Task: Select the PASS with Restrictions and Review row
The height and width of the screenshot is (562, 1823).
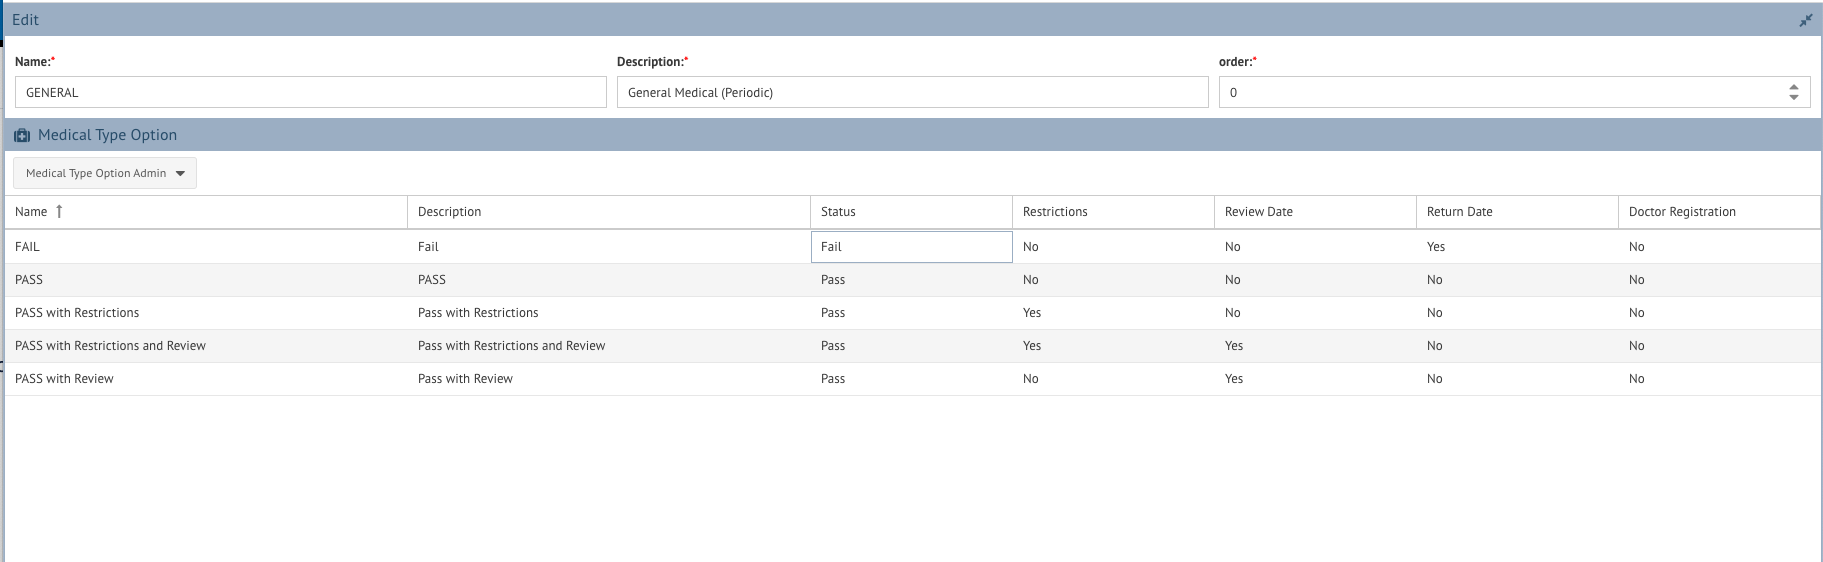Action: [x=912, y=346]
